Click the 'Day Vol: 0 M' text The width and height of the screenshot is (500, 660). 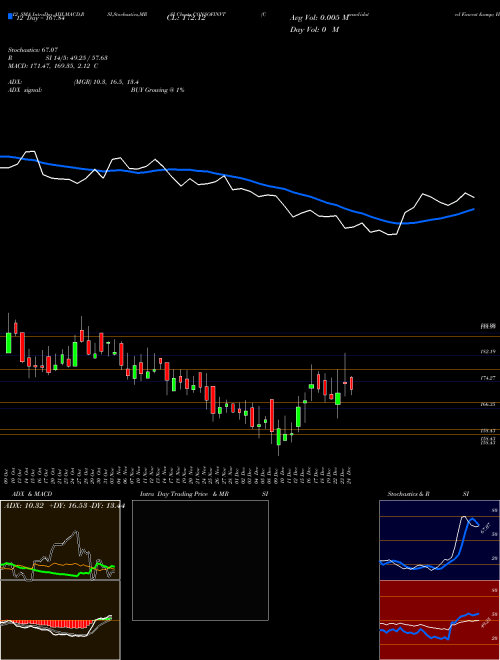(x=314, y=29)
